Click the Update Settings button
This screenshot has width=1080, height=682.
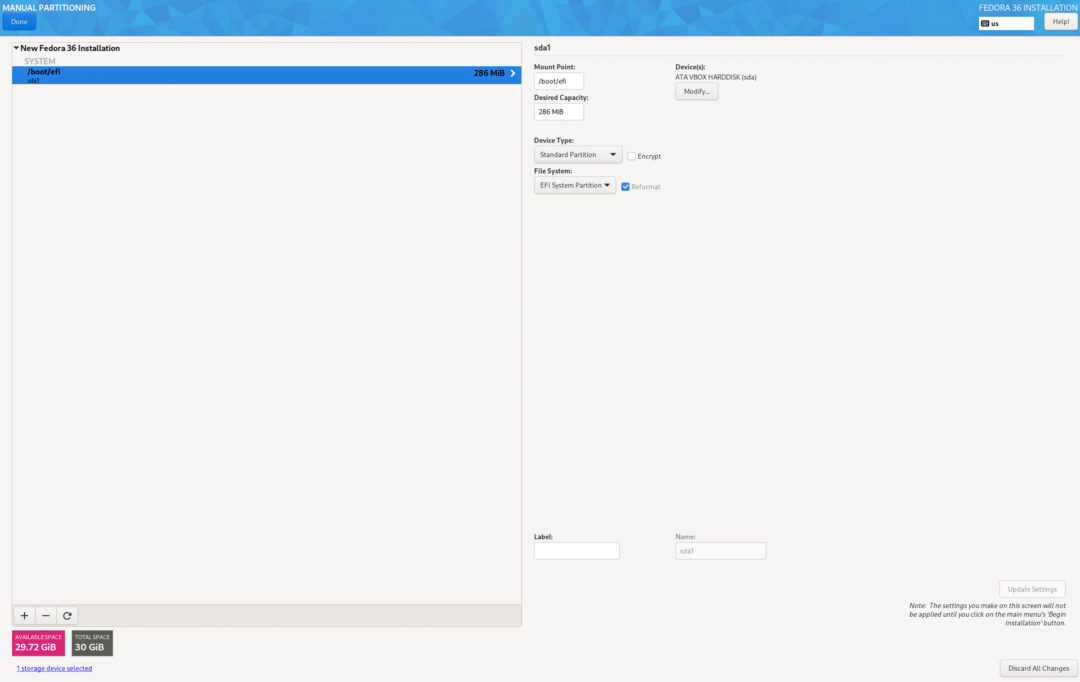click(1032, 589)
